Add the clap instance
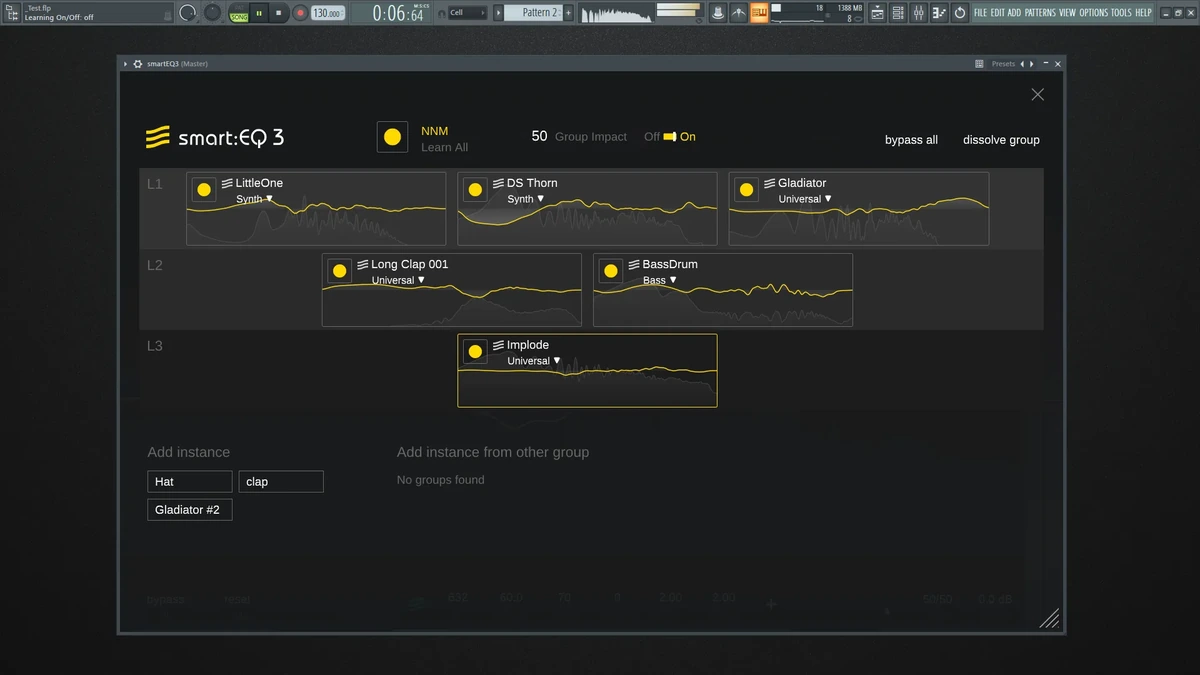This screenshot has height=675, width=1200. click(281, 482)
